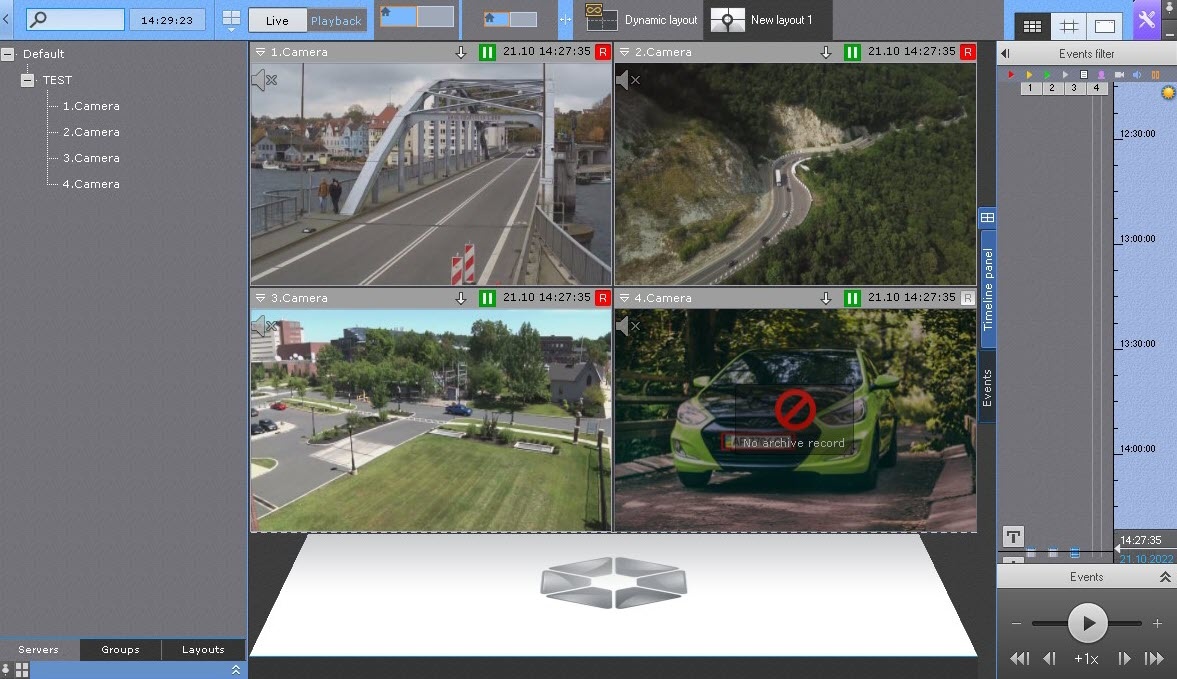Toggle red R recording on 2.Camera
The image size is (1177, 679).
coord(968,52)
